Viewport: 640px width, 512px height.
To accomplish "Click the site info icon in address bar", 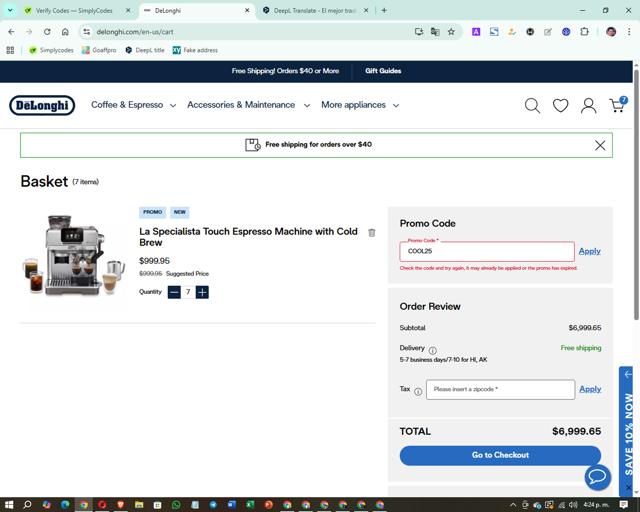I will click(x=87, y=31).
